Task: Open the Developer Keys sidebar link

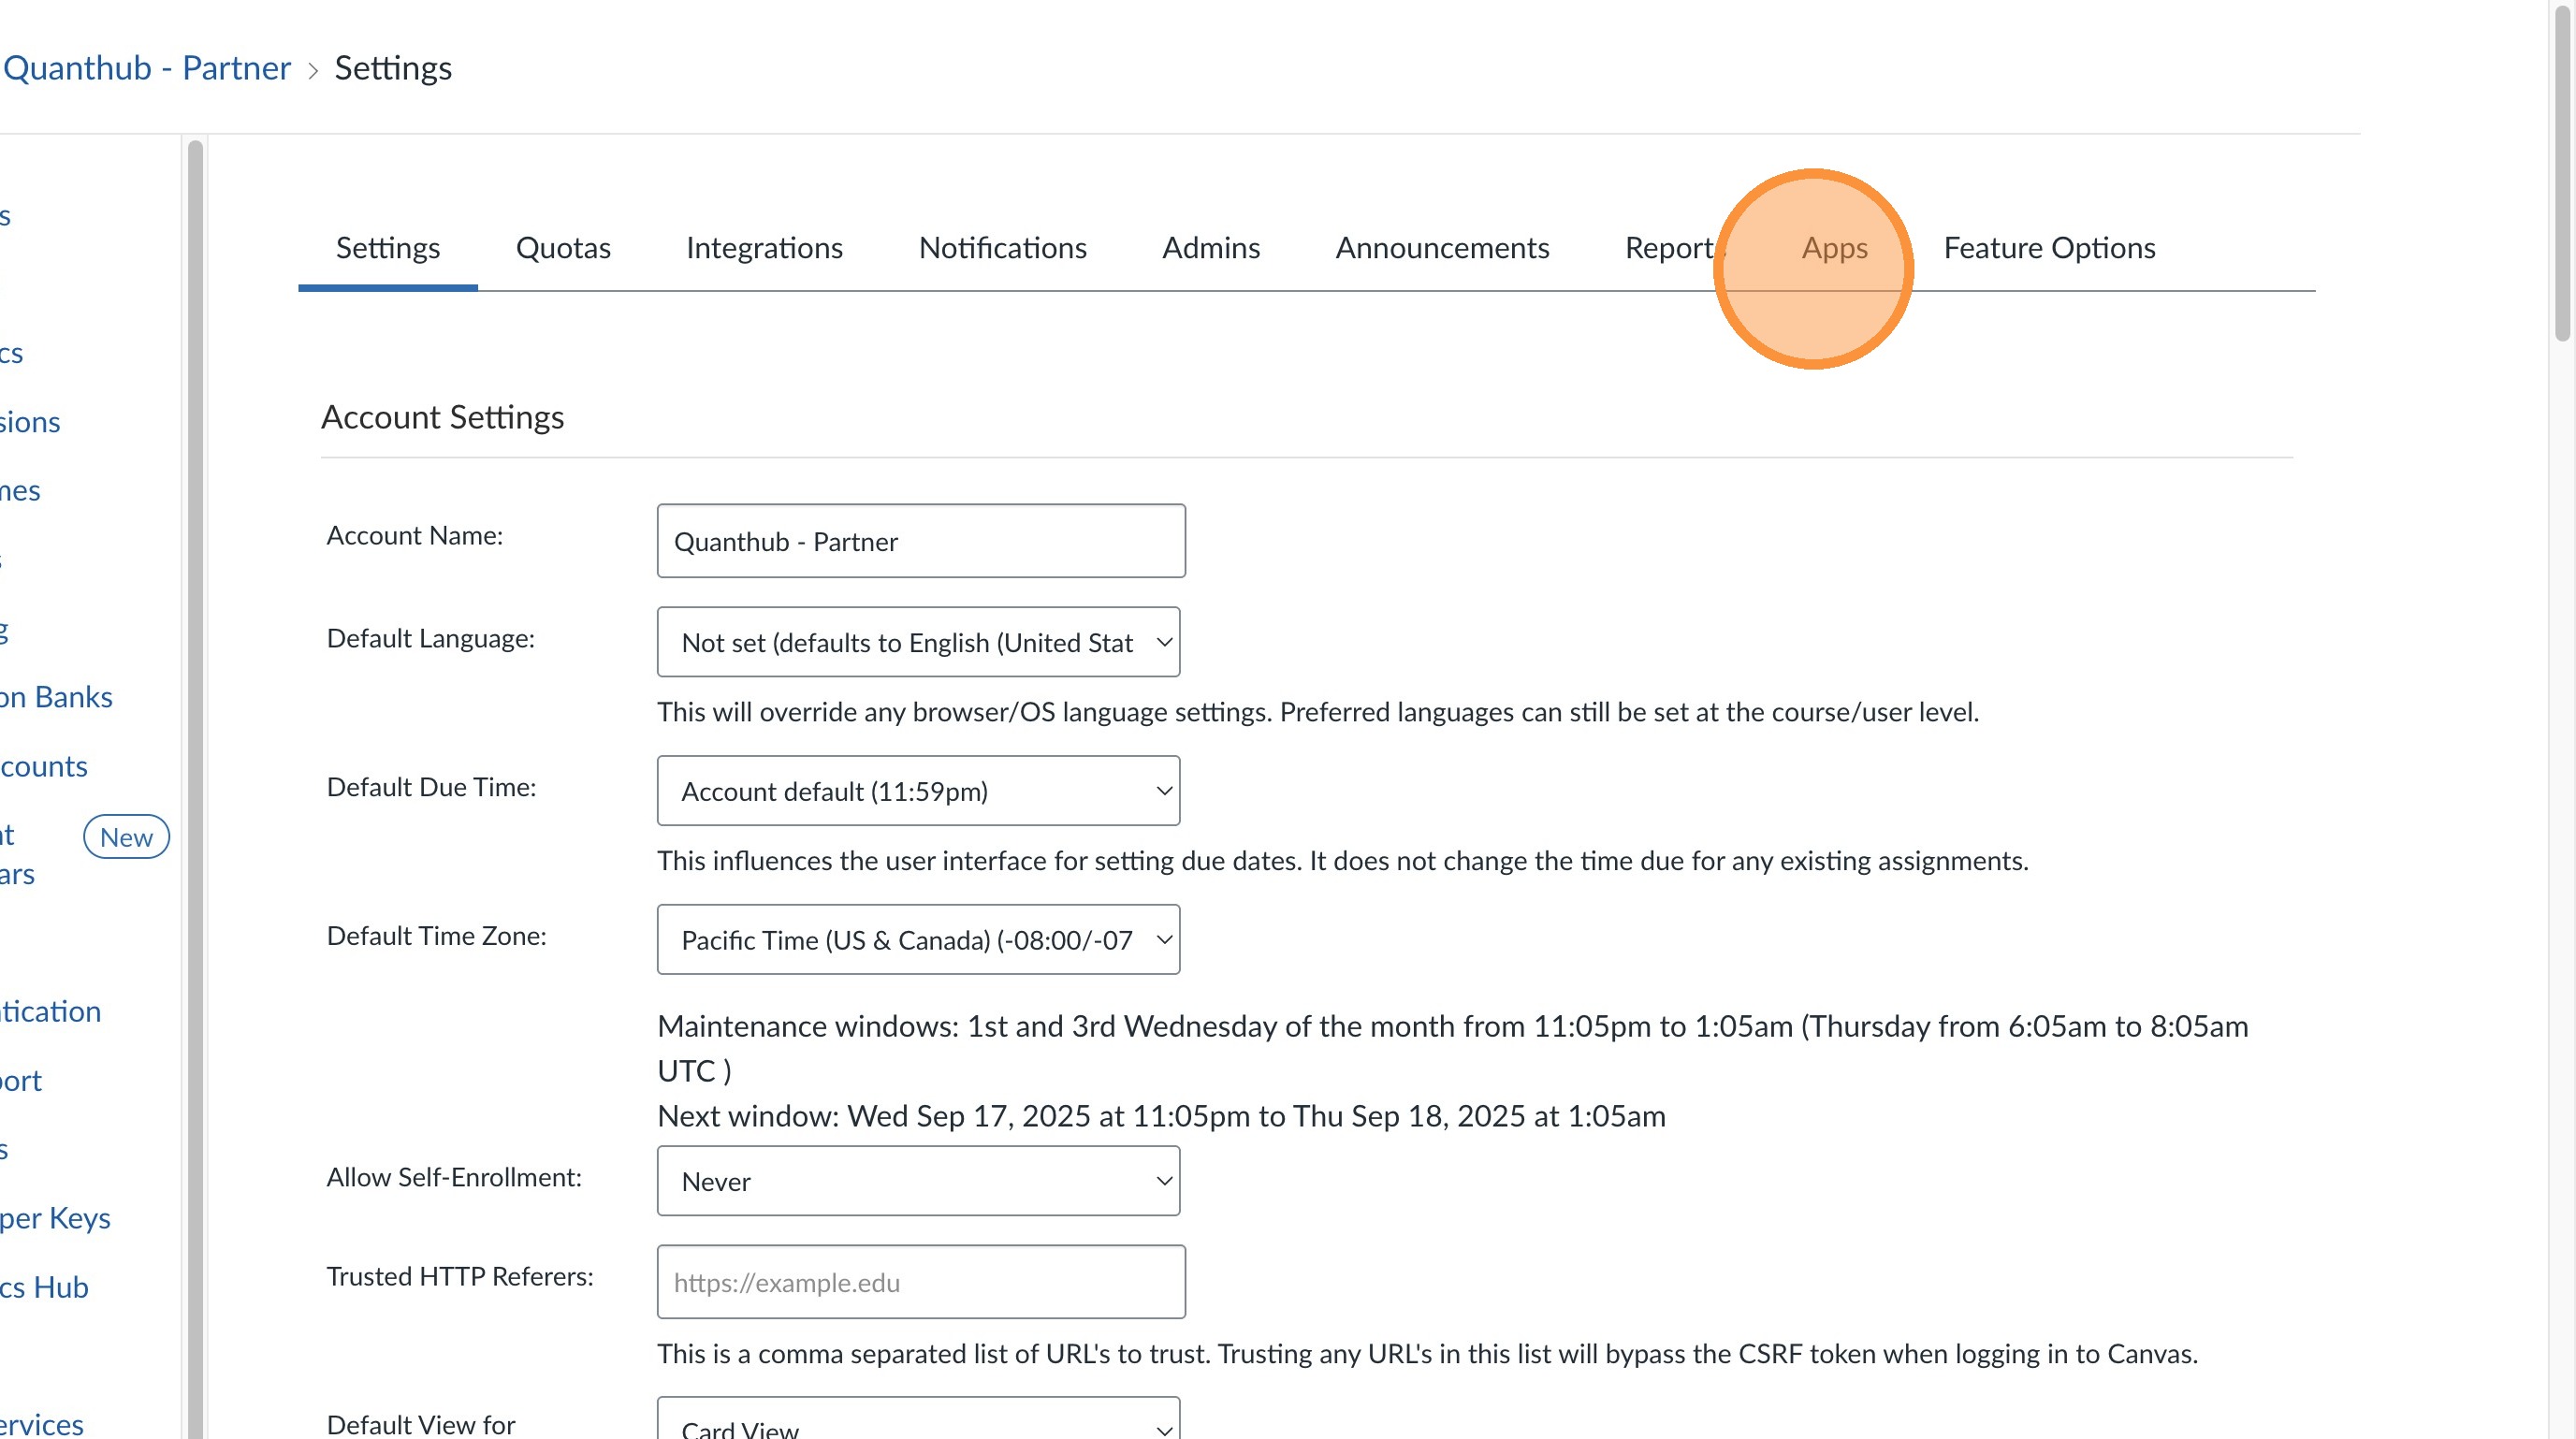Action: [x=55, y=1218]
